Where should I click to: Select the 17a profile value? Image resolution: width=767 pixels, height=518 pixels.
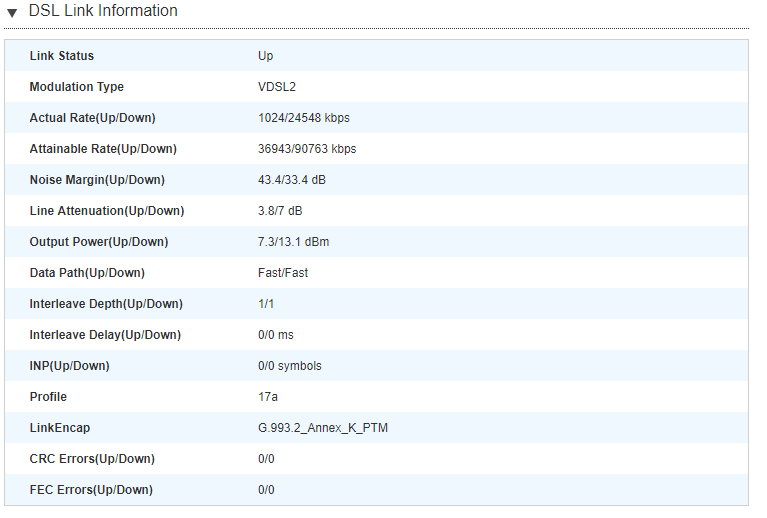tap(268, 397)
